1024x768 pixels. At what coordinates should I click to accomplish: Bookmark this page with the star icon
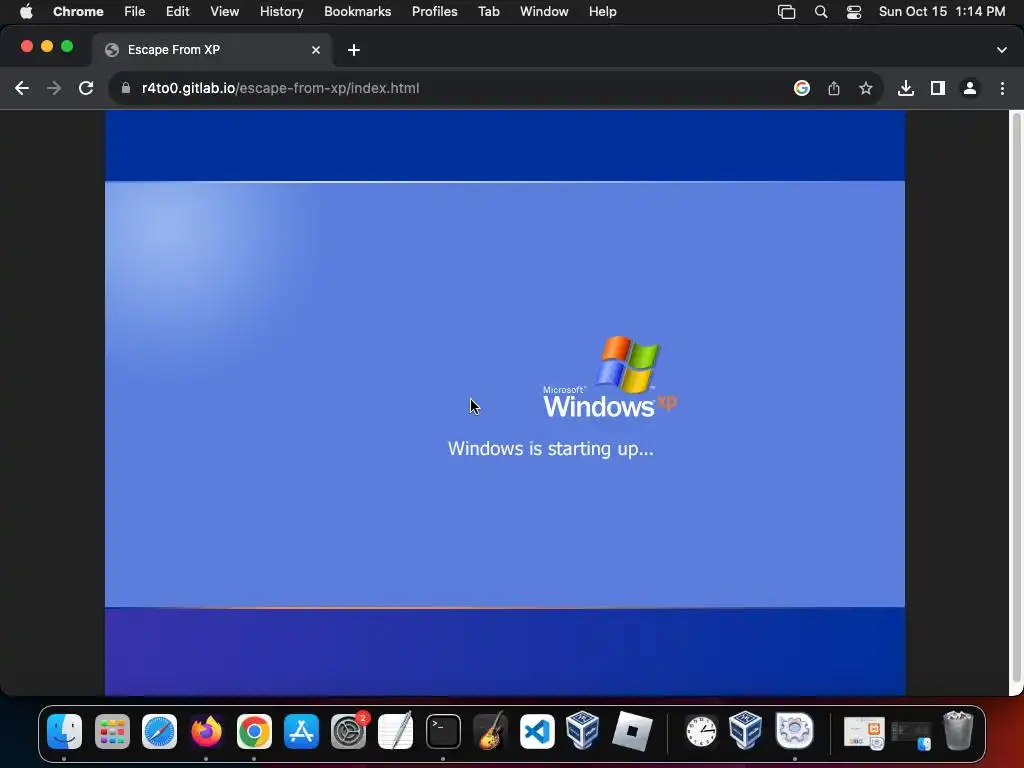pos(866,88)
